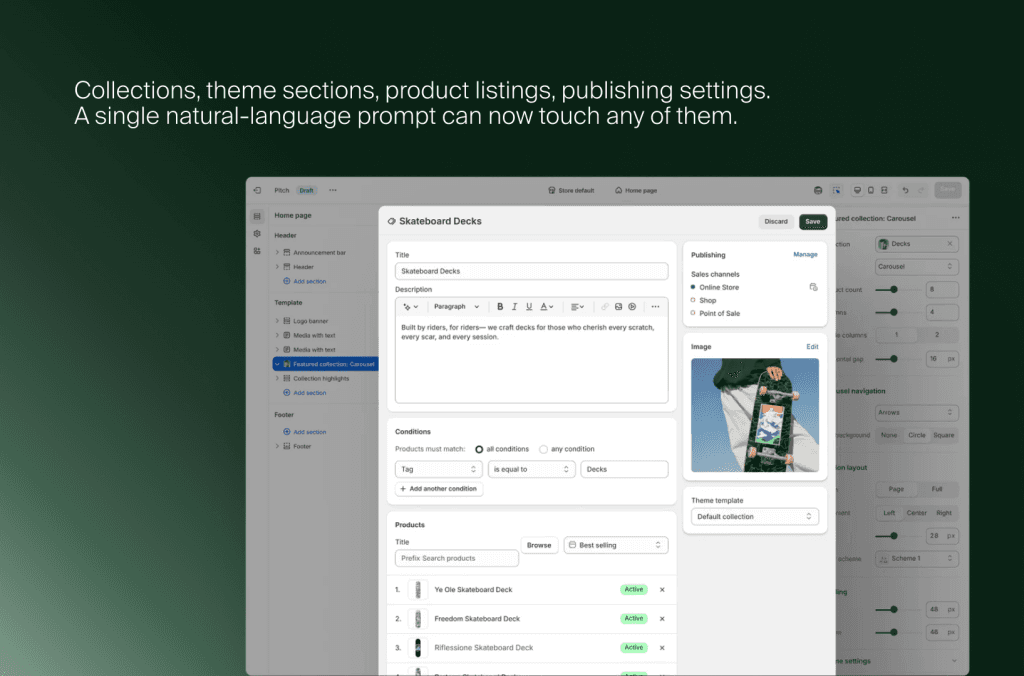Expand the Announcement bar section
Screen dimensions: 1024x676
277,252
